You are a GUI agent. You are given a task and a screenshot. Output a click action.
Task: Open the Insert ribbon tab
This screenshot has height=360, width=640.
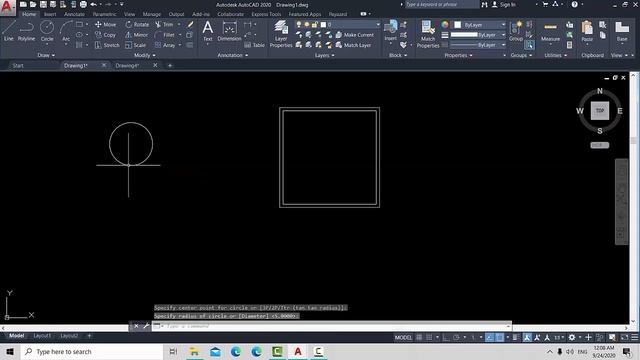click(x=50, y=14)
